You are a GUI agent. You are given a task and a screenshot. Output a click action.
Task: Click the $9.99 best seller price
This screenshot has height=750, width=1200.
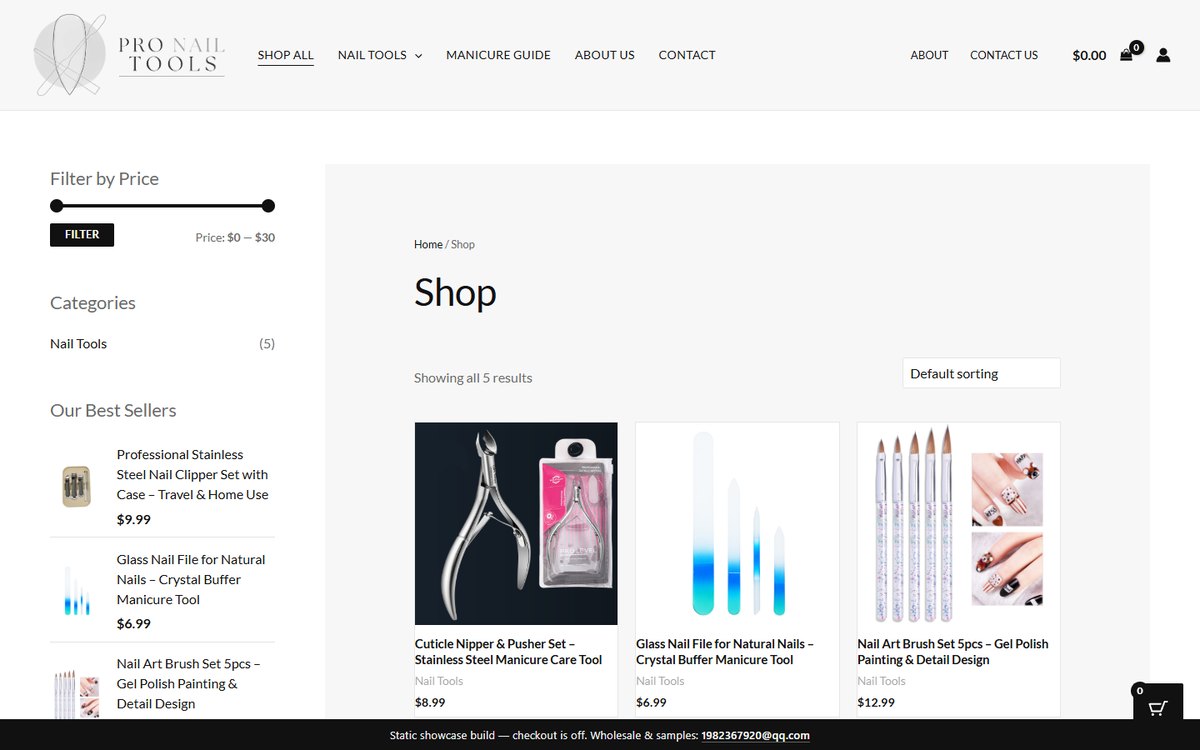[134, 519]
